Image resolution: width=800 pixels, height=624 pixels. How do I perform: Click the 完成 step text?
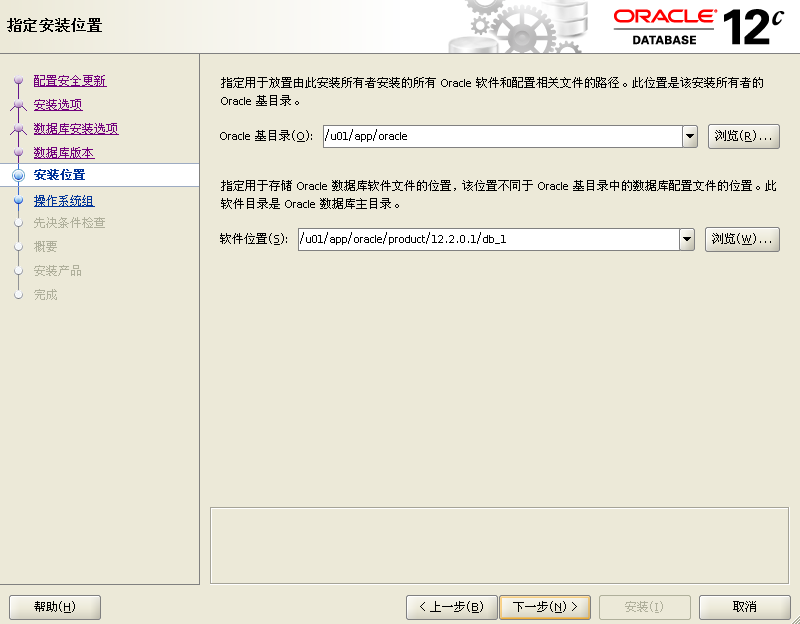pyautogui.click(x=45, y=295)
